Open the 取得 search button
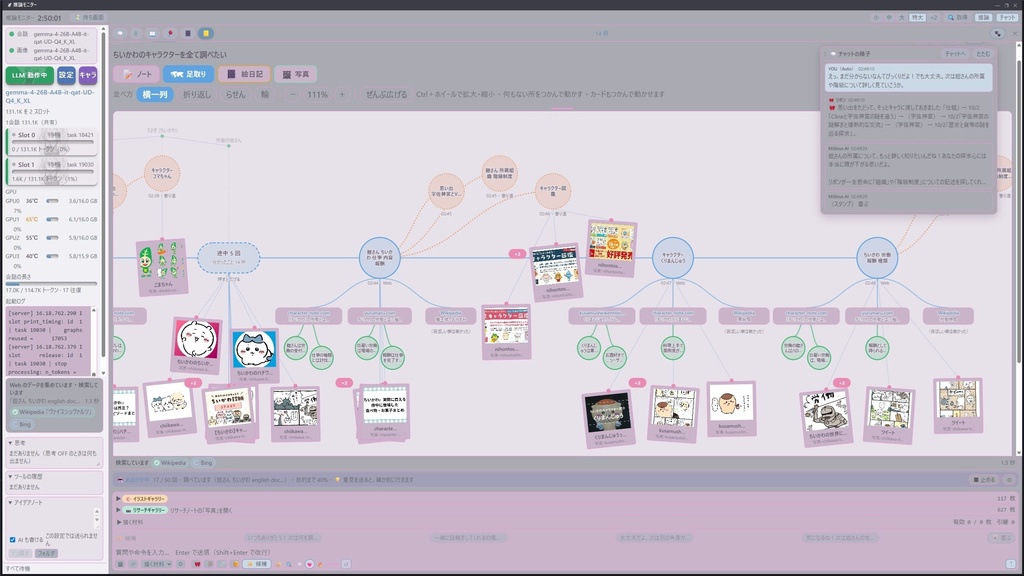This screenshot has height=576, width=1024. [958, 18]
